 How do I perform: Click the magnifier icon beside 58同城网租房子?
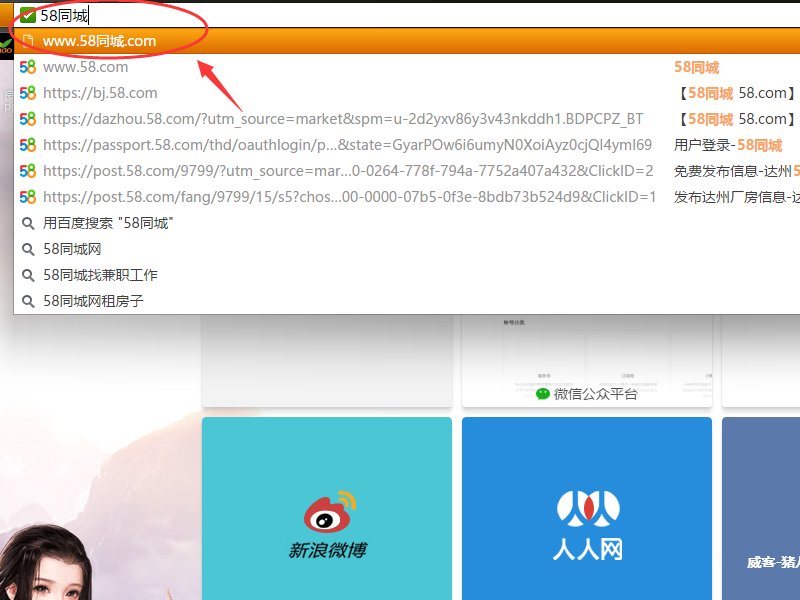tap(29, 301)
